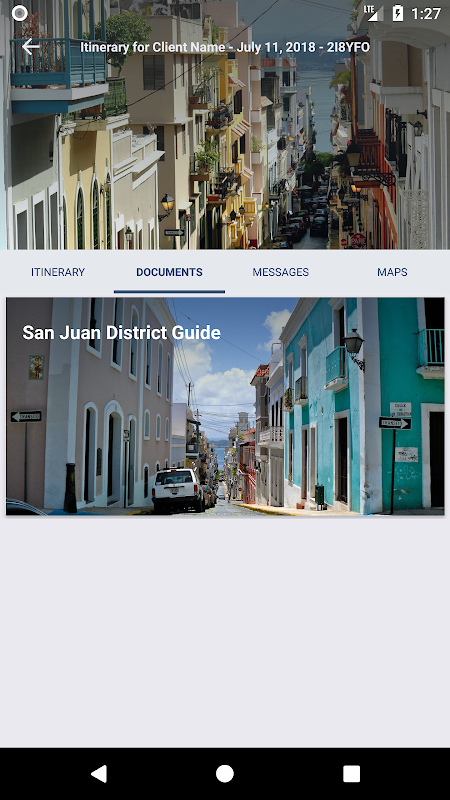This screenshot has width=450, height=800.
Task: Click the San Juan District Guide title text
Action: point(121,333)
